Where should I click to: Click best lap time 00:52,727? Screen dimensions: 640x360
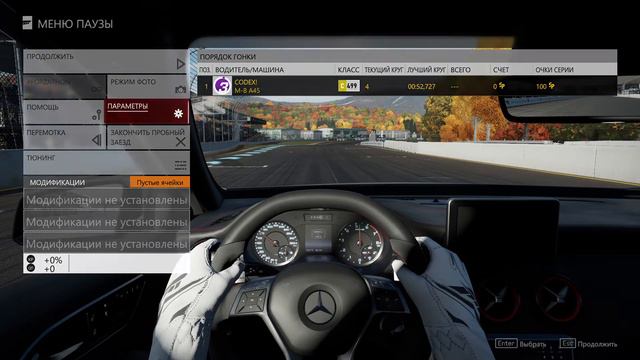pos(421,87)
